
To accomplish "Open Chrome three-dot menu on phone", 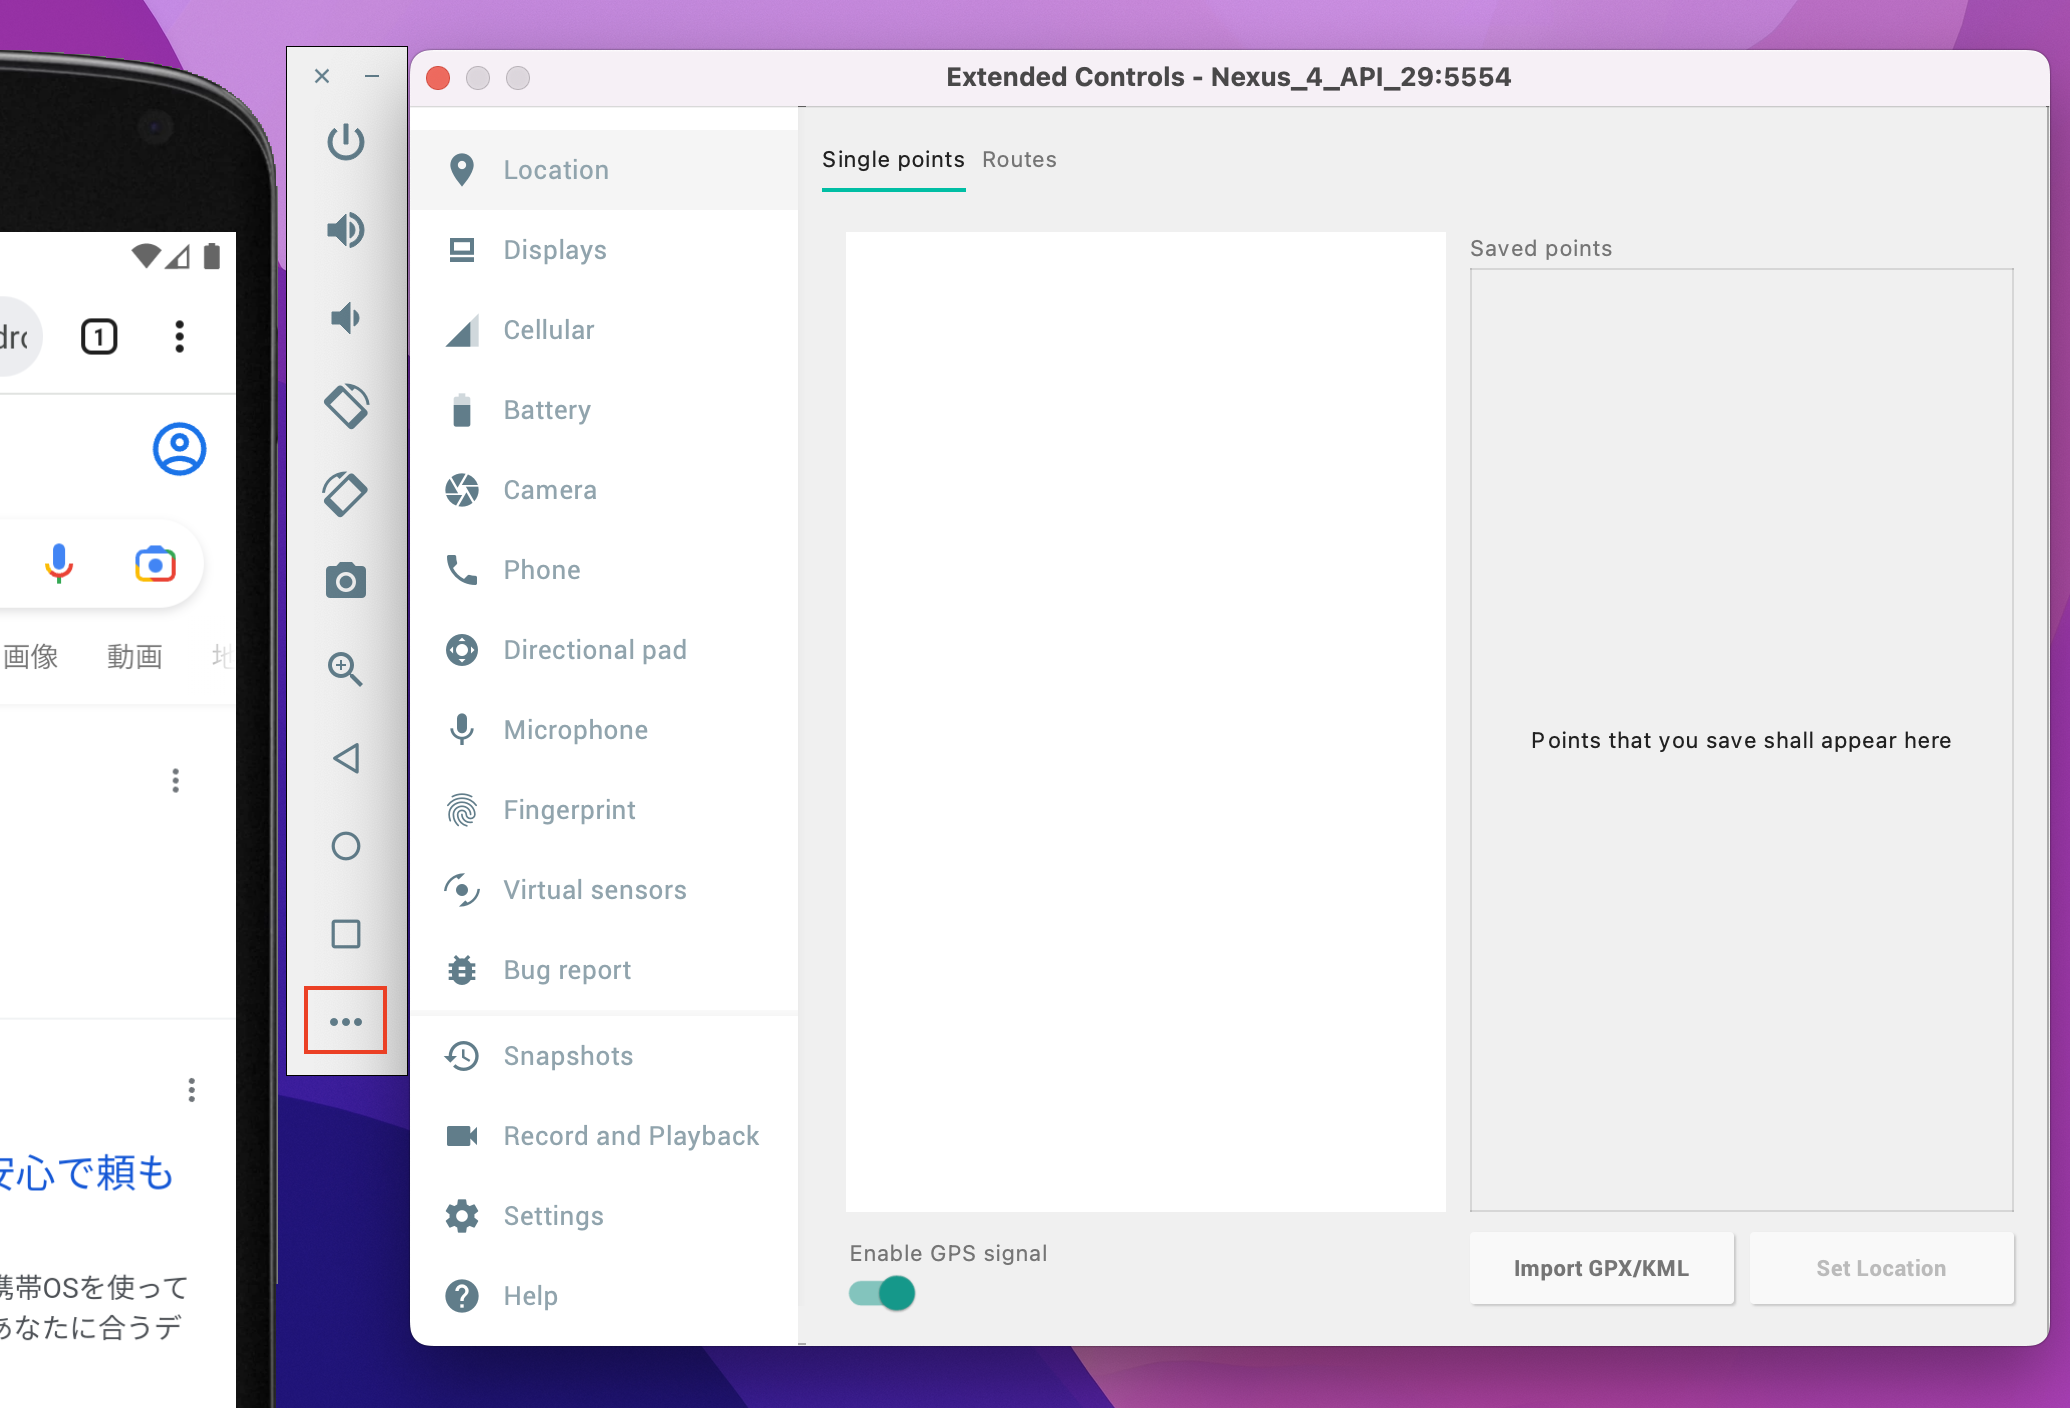I will pos(180,337).
